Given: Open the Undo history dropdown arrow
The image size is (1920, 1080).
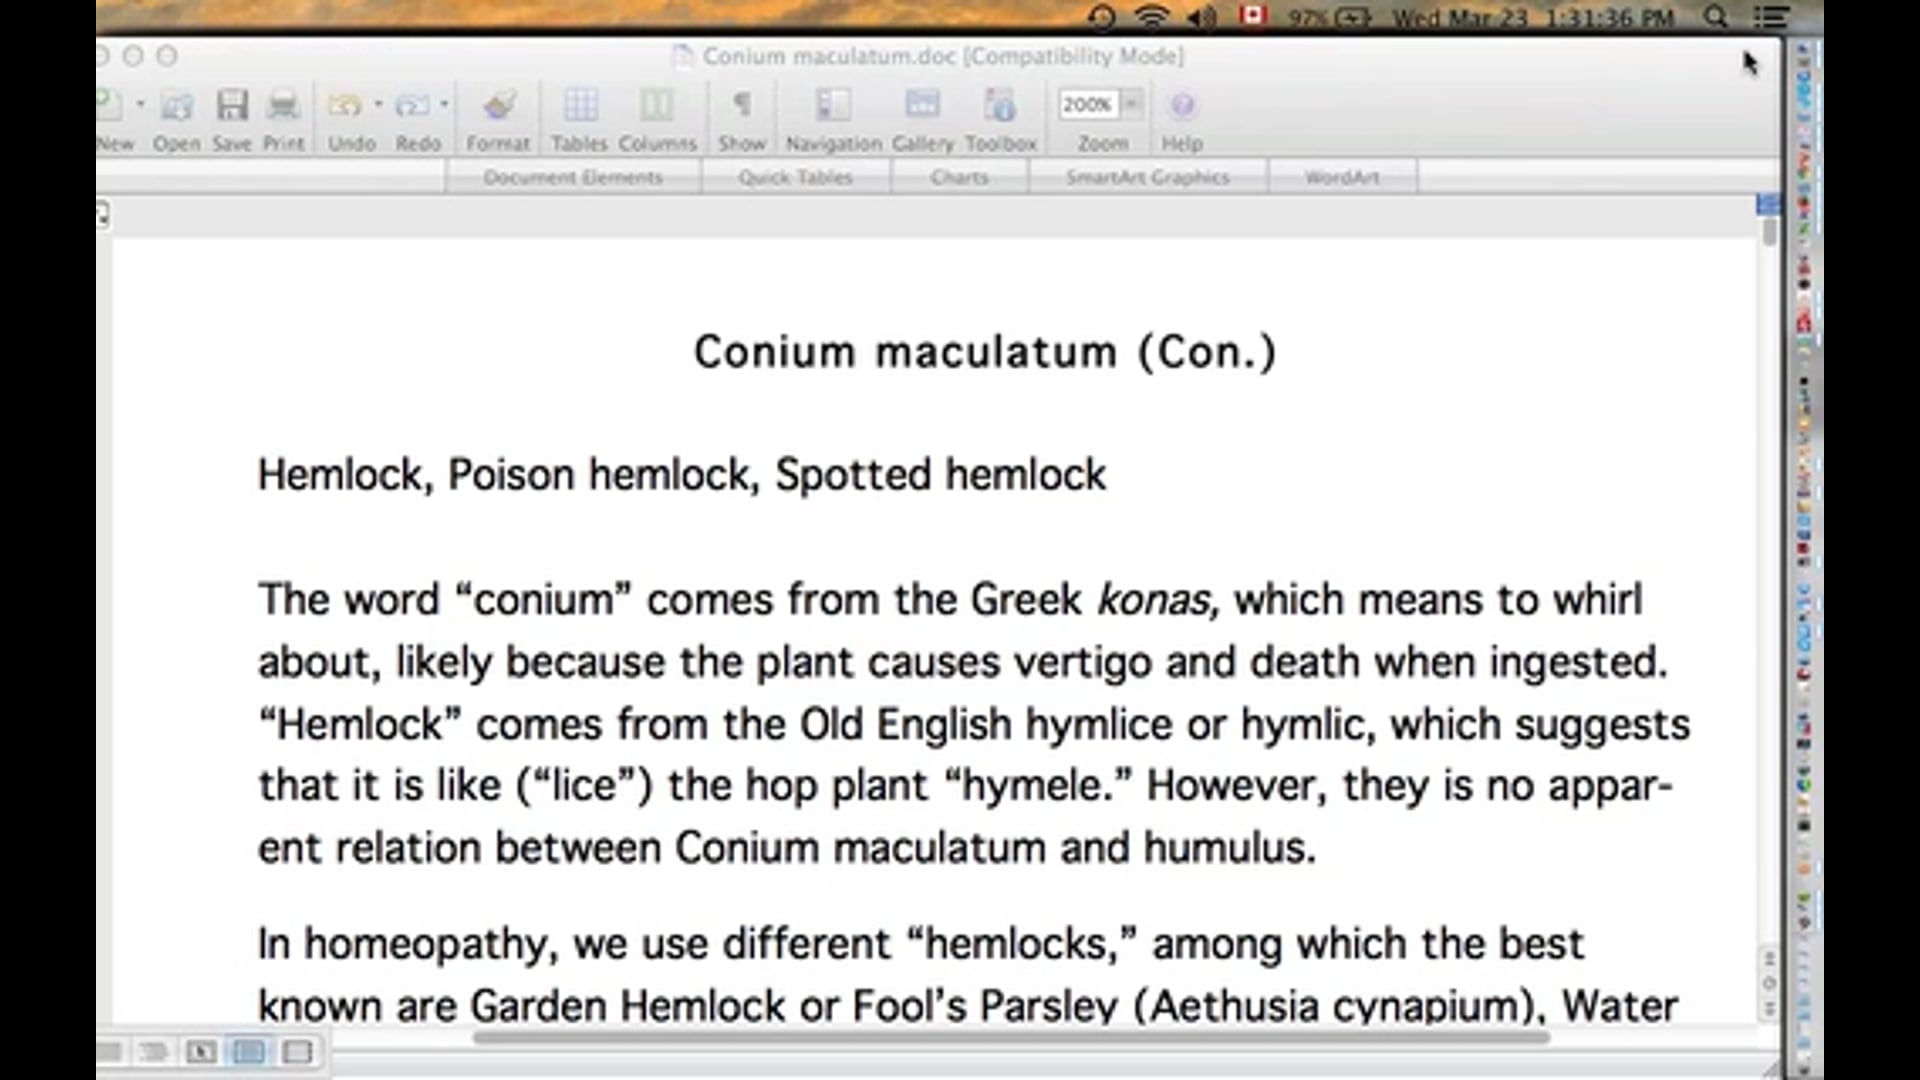Looking at the screenshot, I should tap(378, 104).
